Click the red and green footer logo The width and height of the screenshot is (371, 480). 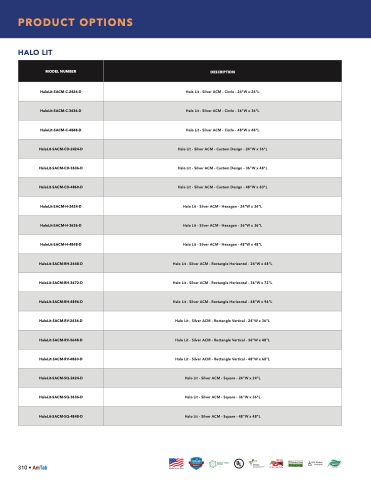[276, 463]
